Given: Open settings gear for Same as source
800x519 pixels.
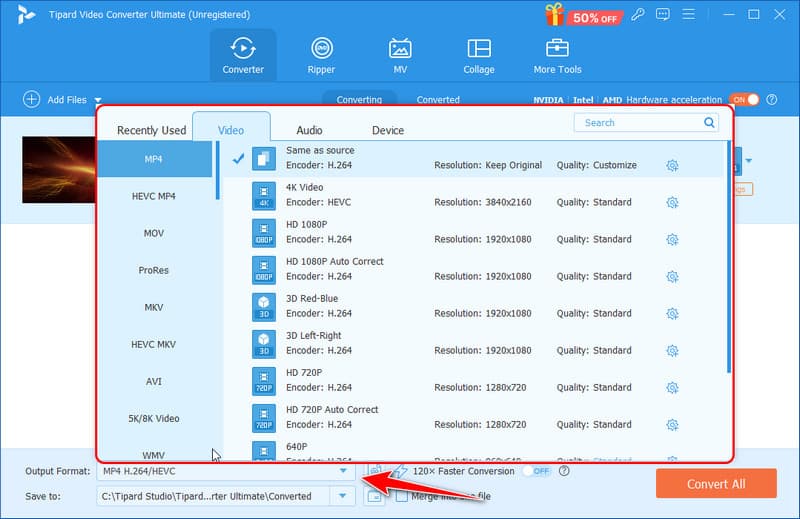Looking at the screenshot, I should click(672, 165).
